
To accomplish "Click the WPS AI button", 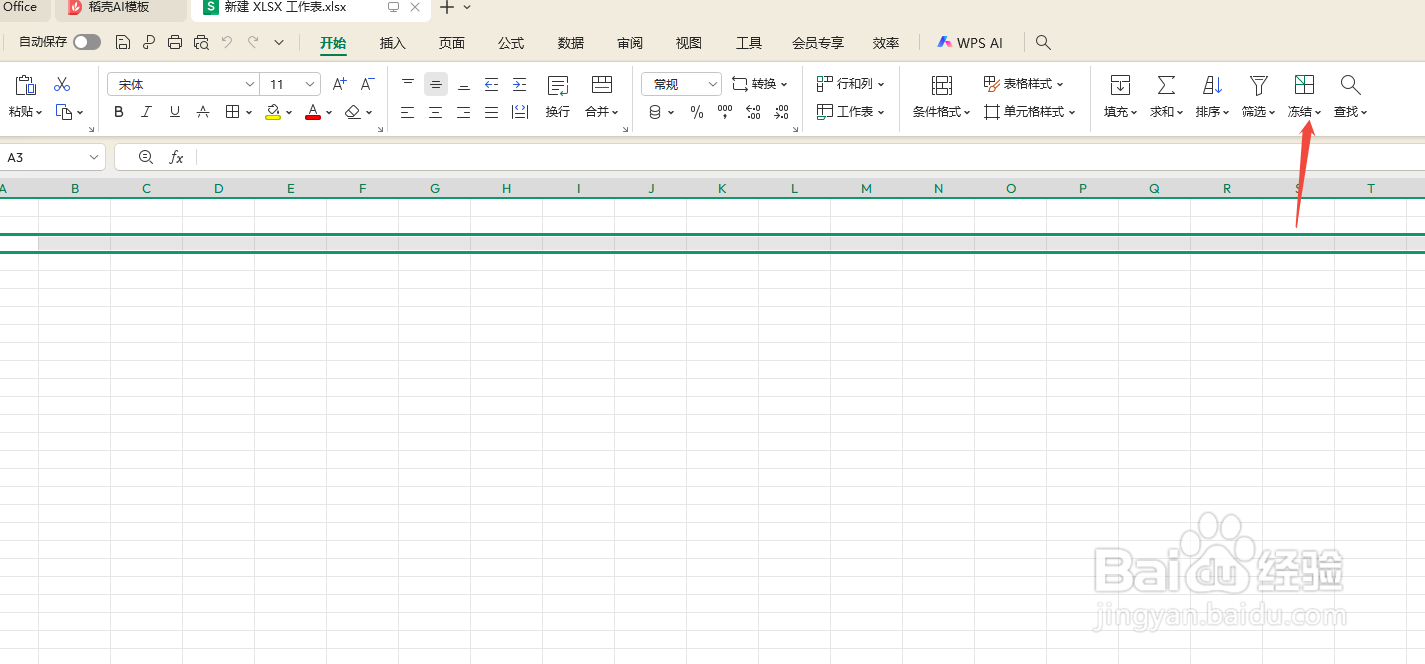I will coord(970,42).
